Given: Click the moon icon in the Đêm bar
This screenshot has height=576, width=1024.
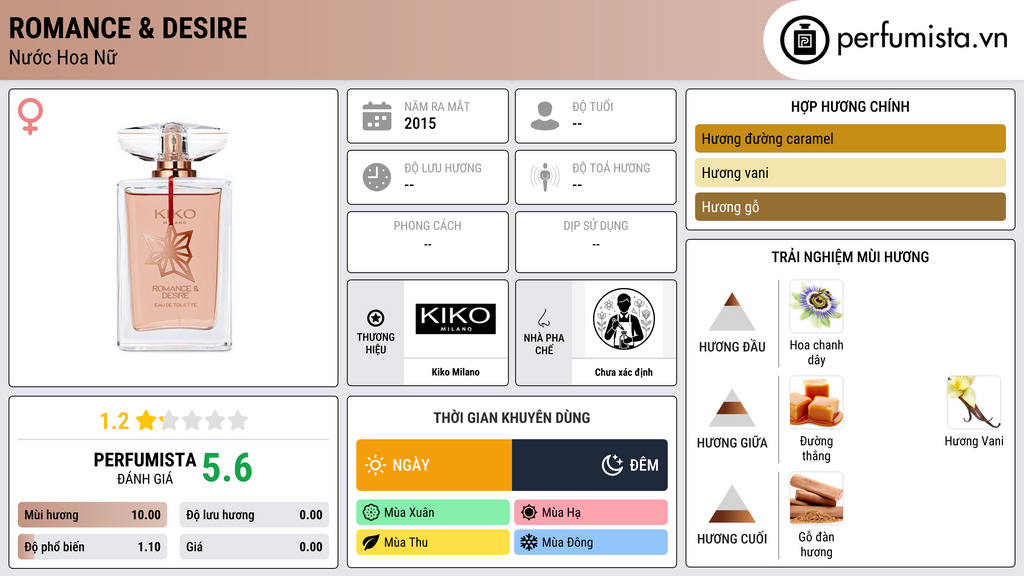Looking at the screenshot, I should [x=612, y=465].
